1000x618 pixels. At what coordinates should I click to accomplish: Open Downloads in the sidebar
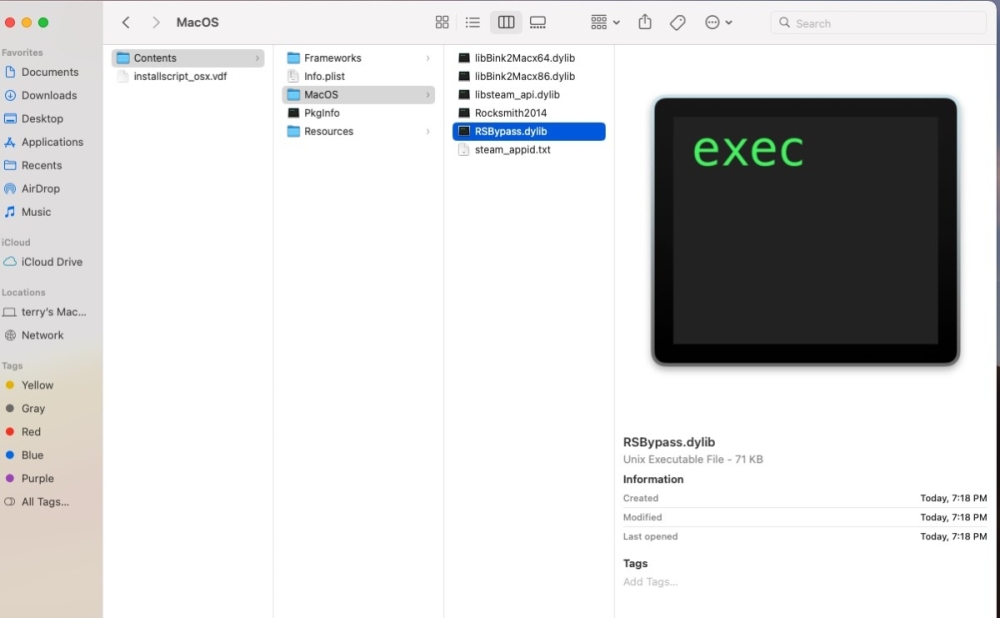pyautogui.click(x=49, y=95)
